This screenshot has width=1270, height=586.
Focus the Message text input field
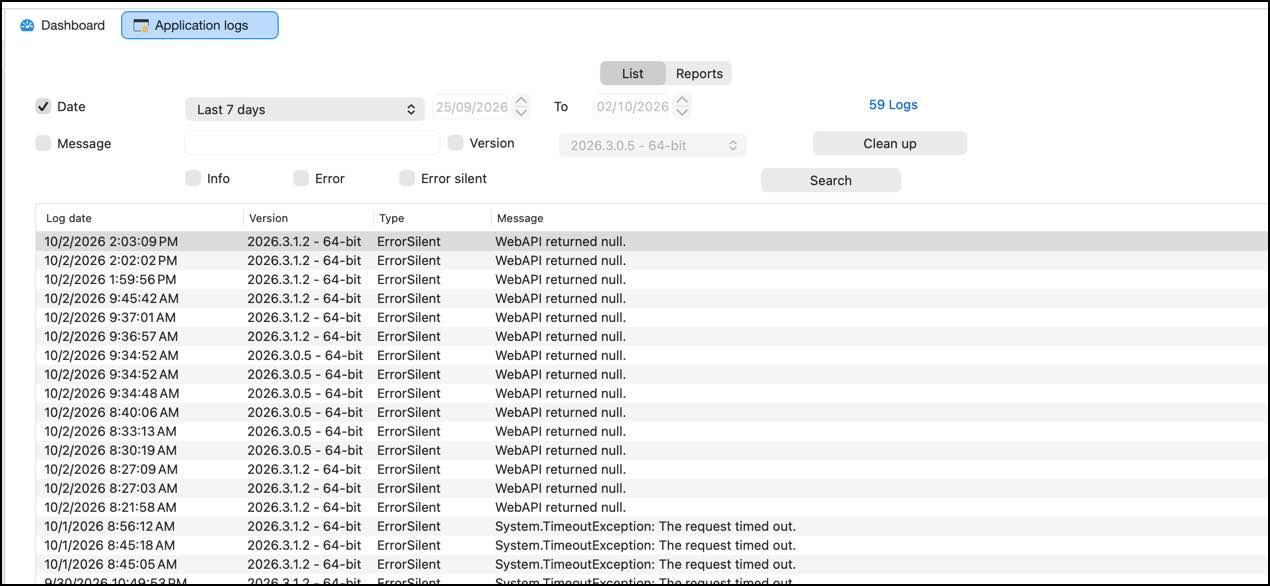coord(312,143)
